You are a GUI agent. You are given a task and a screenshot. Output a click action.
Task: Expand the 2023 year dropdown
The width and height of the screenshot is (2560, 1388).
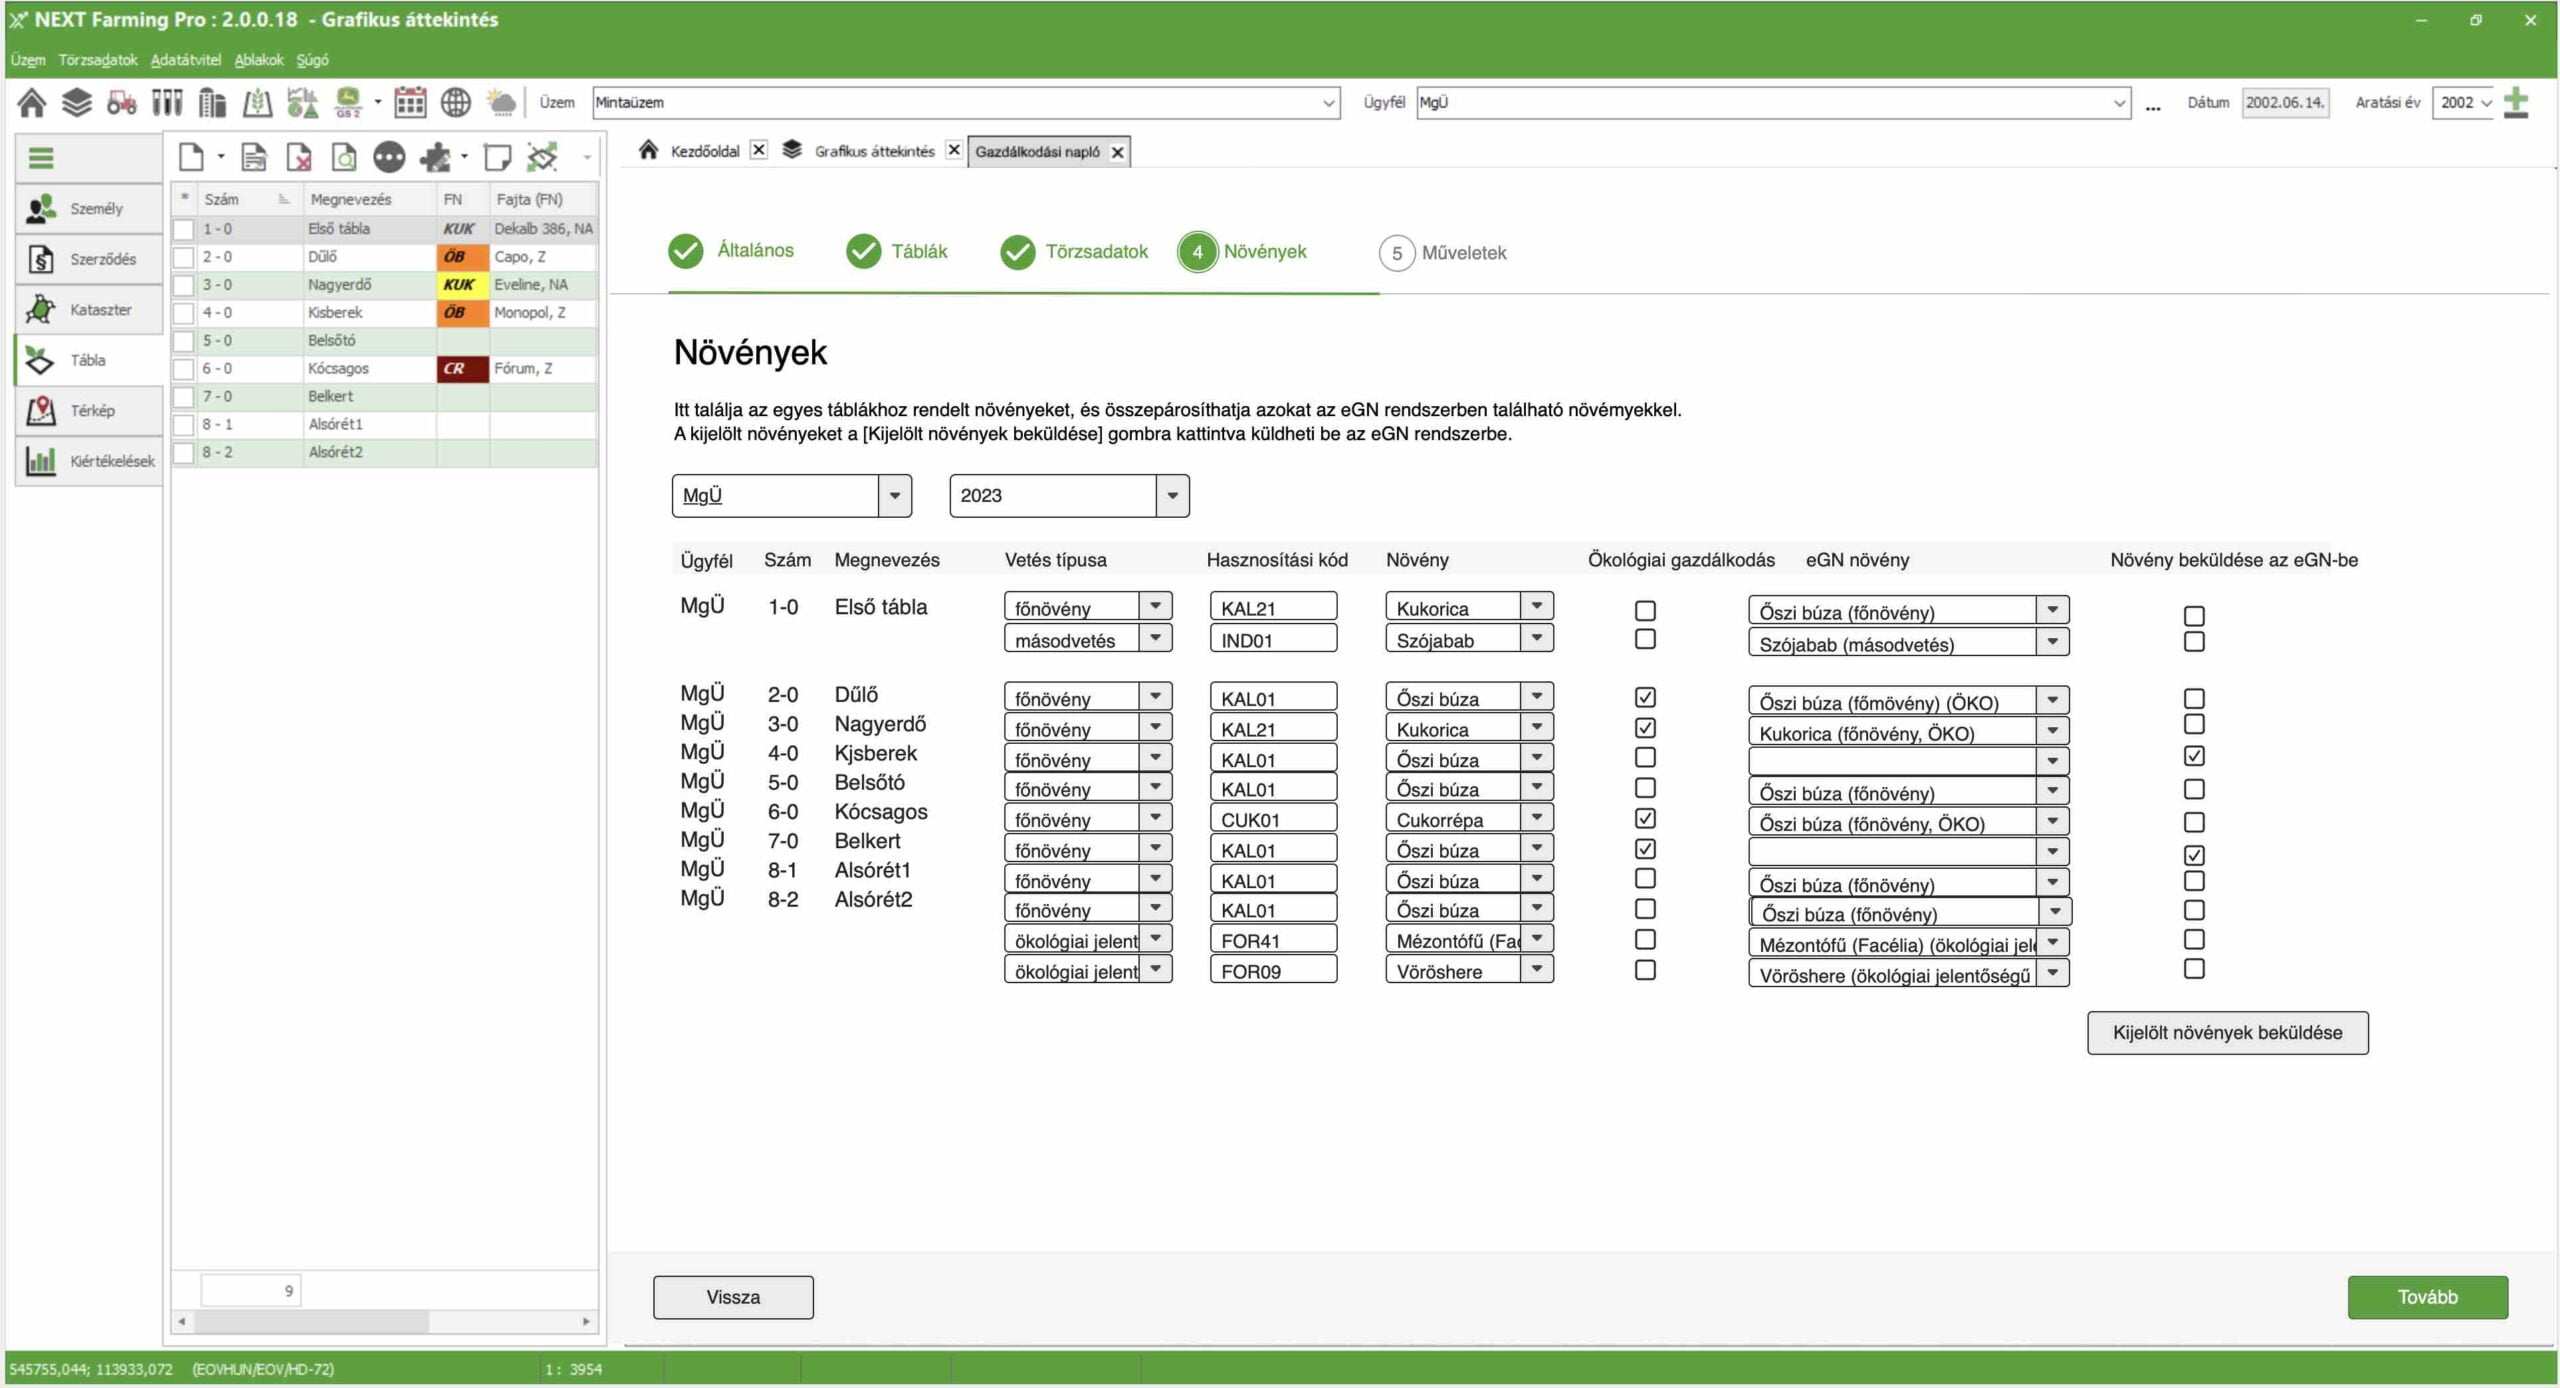[1172, 495]
